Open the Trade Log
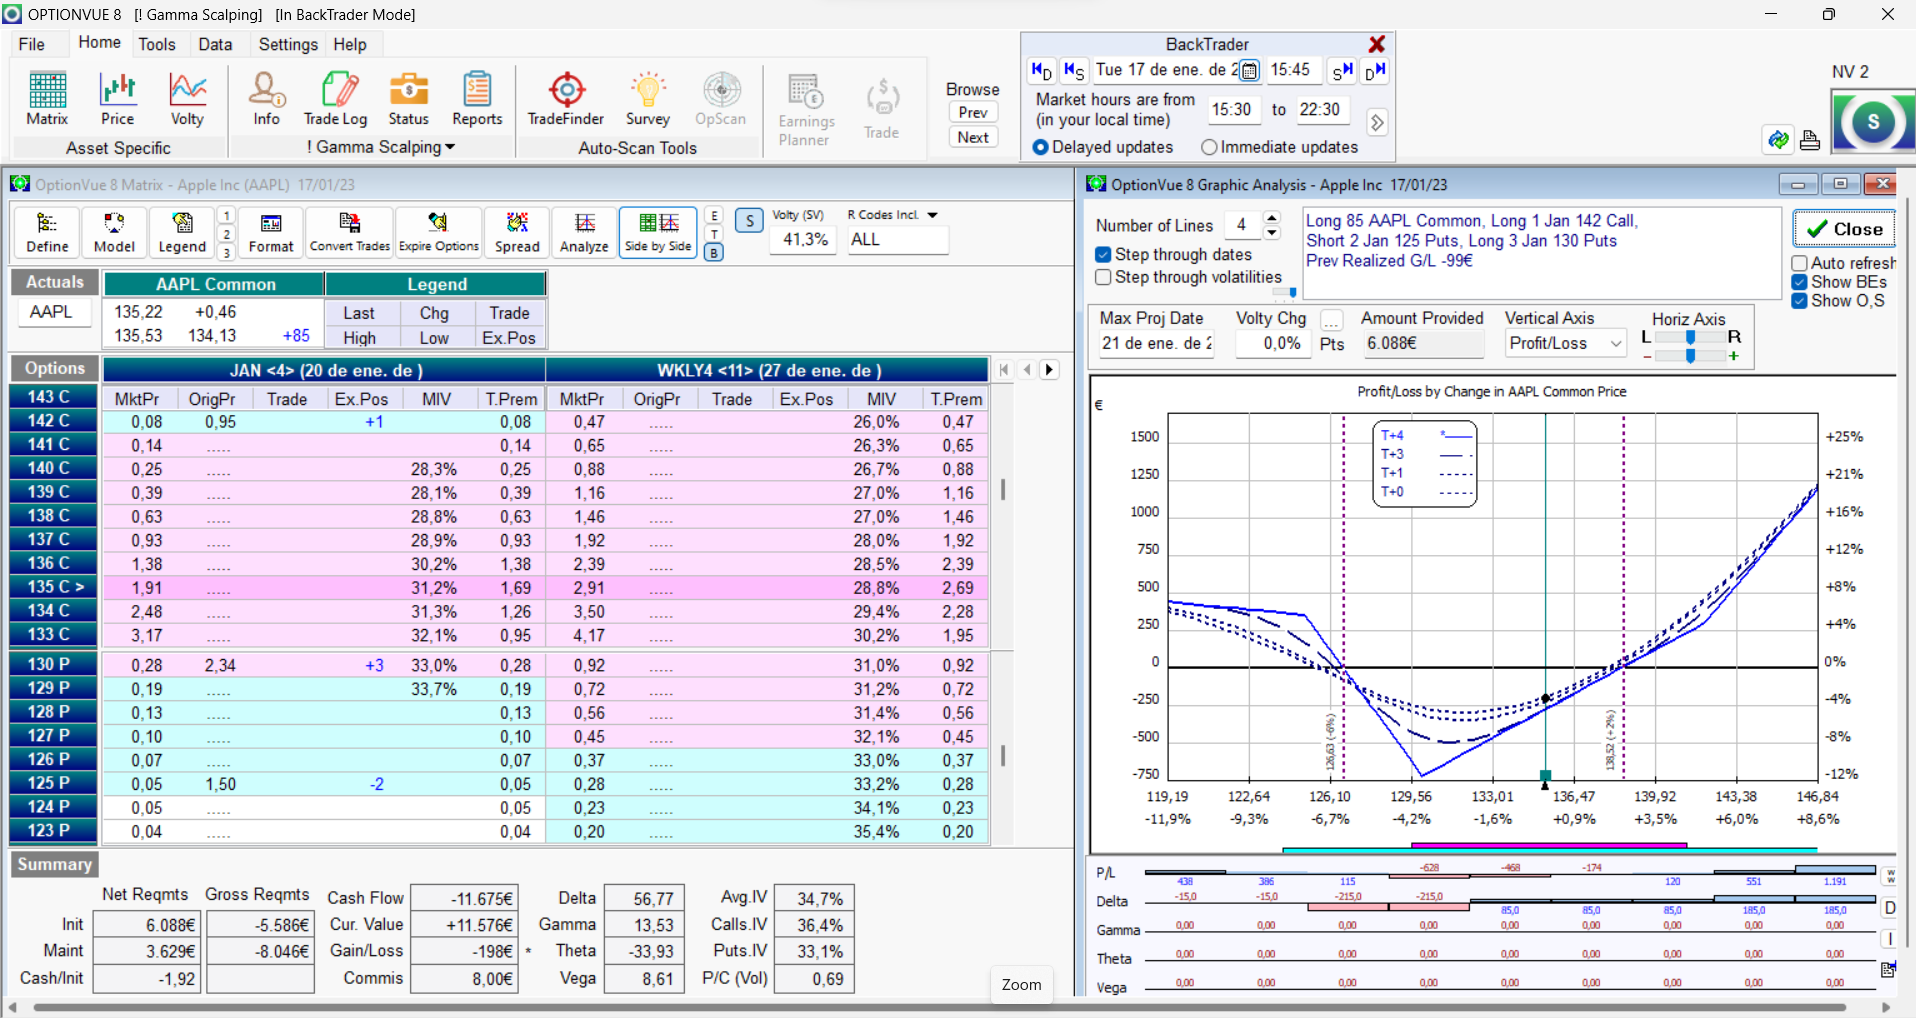 pyautogui.click(x=336, y=98)
